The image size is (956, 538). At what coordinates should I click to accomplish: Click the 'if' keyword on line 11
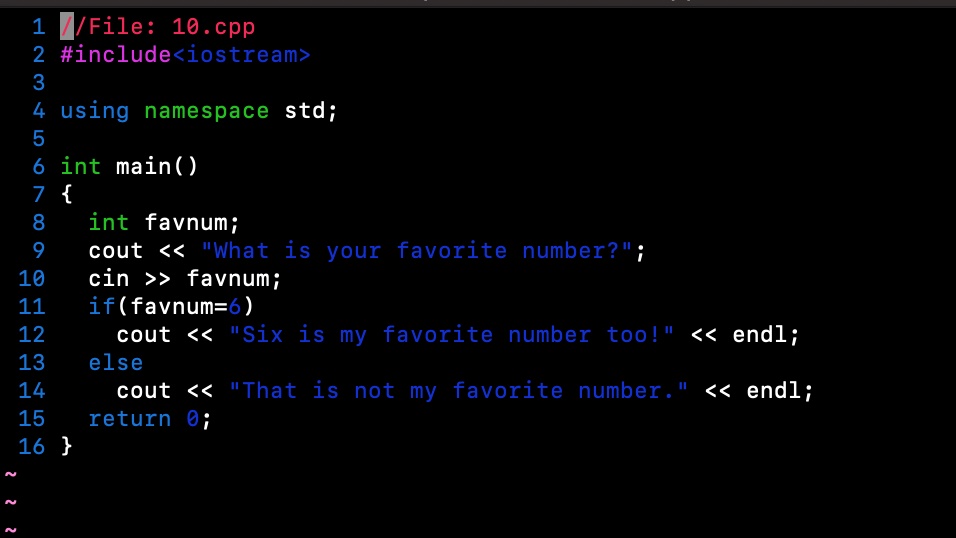(102, 306)
